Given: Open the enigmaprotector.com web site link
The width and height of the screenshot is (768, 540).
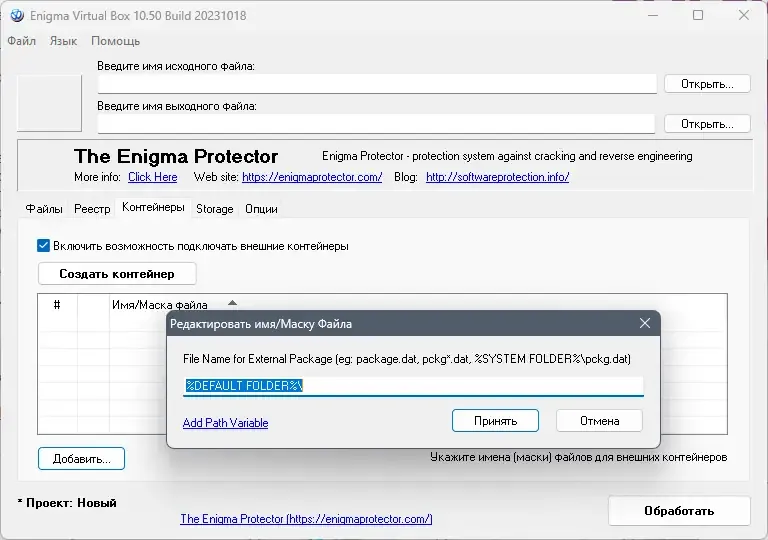Looking at the screenshot, I should click(x=312, y=177).
